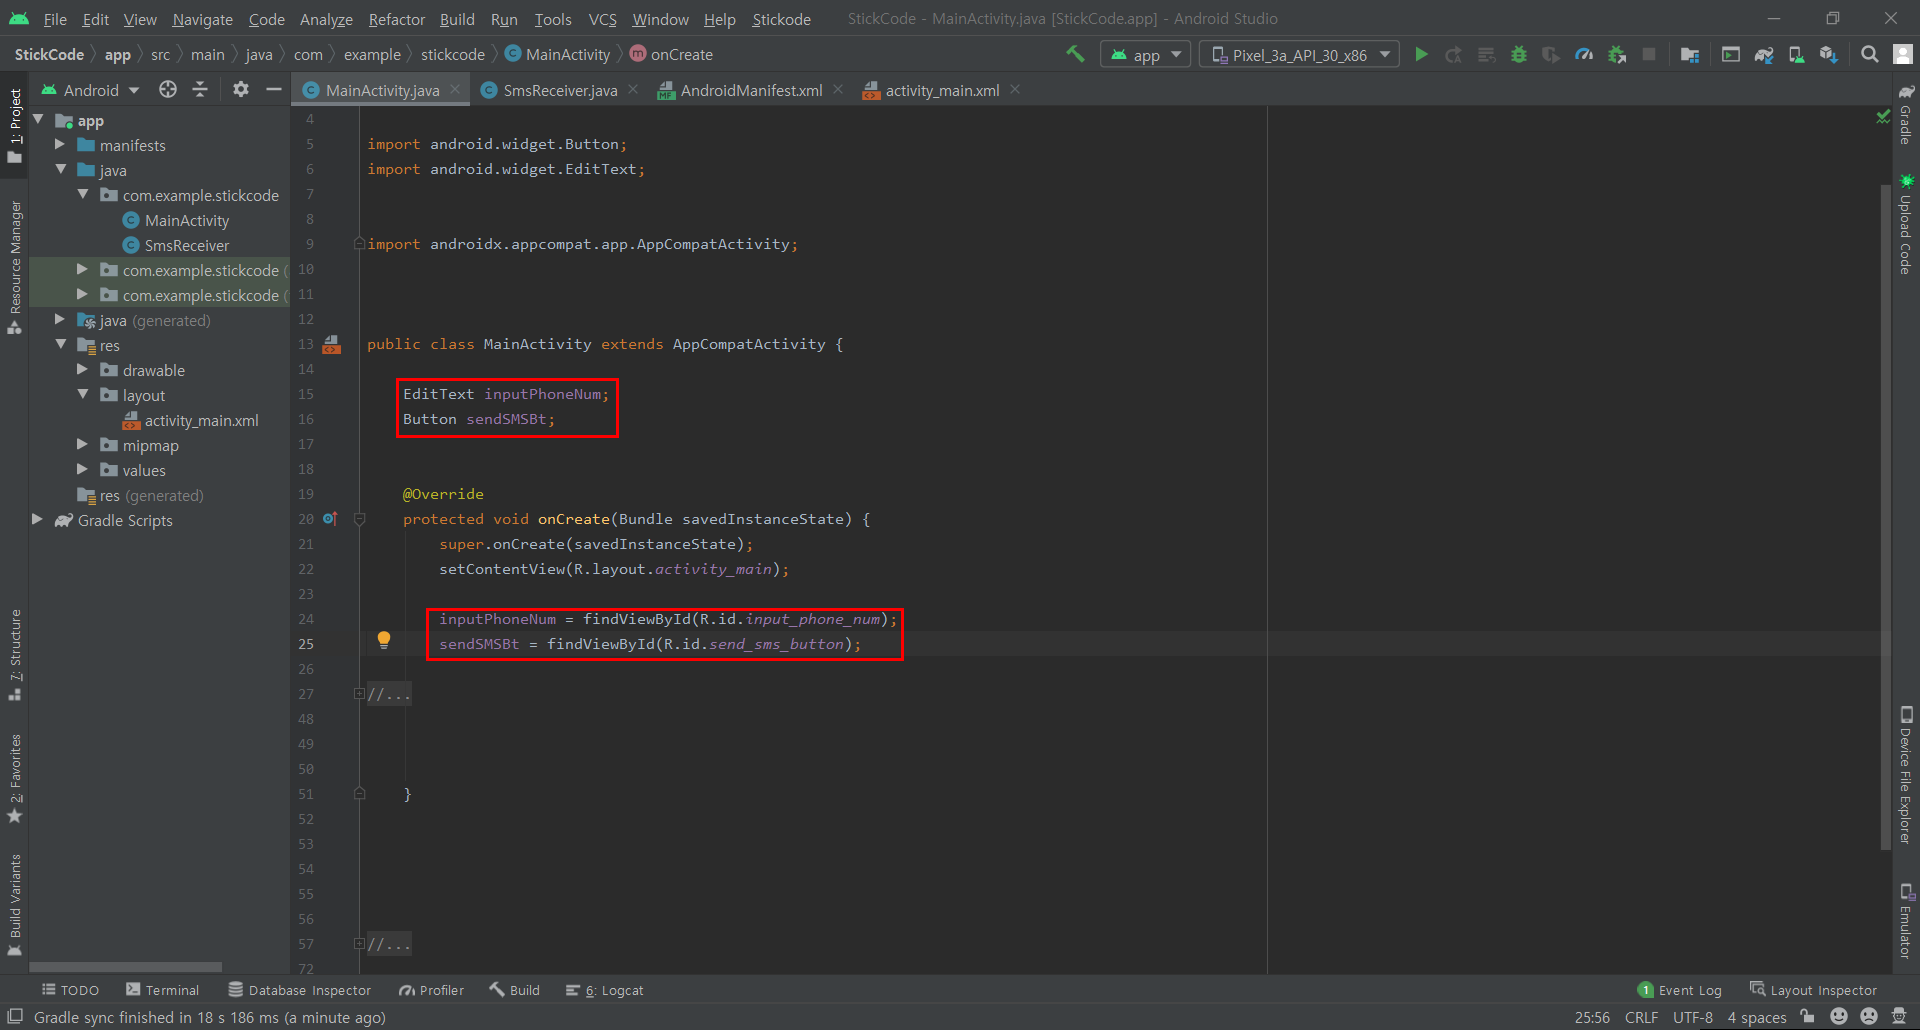Screen dimensions: 1920x1030
Task: Click the Apply Code Changes icon
Action: 1487,54
